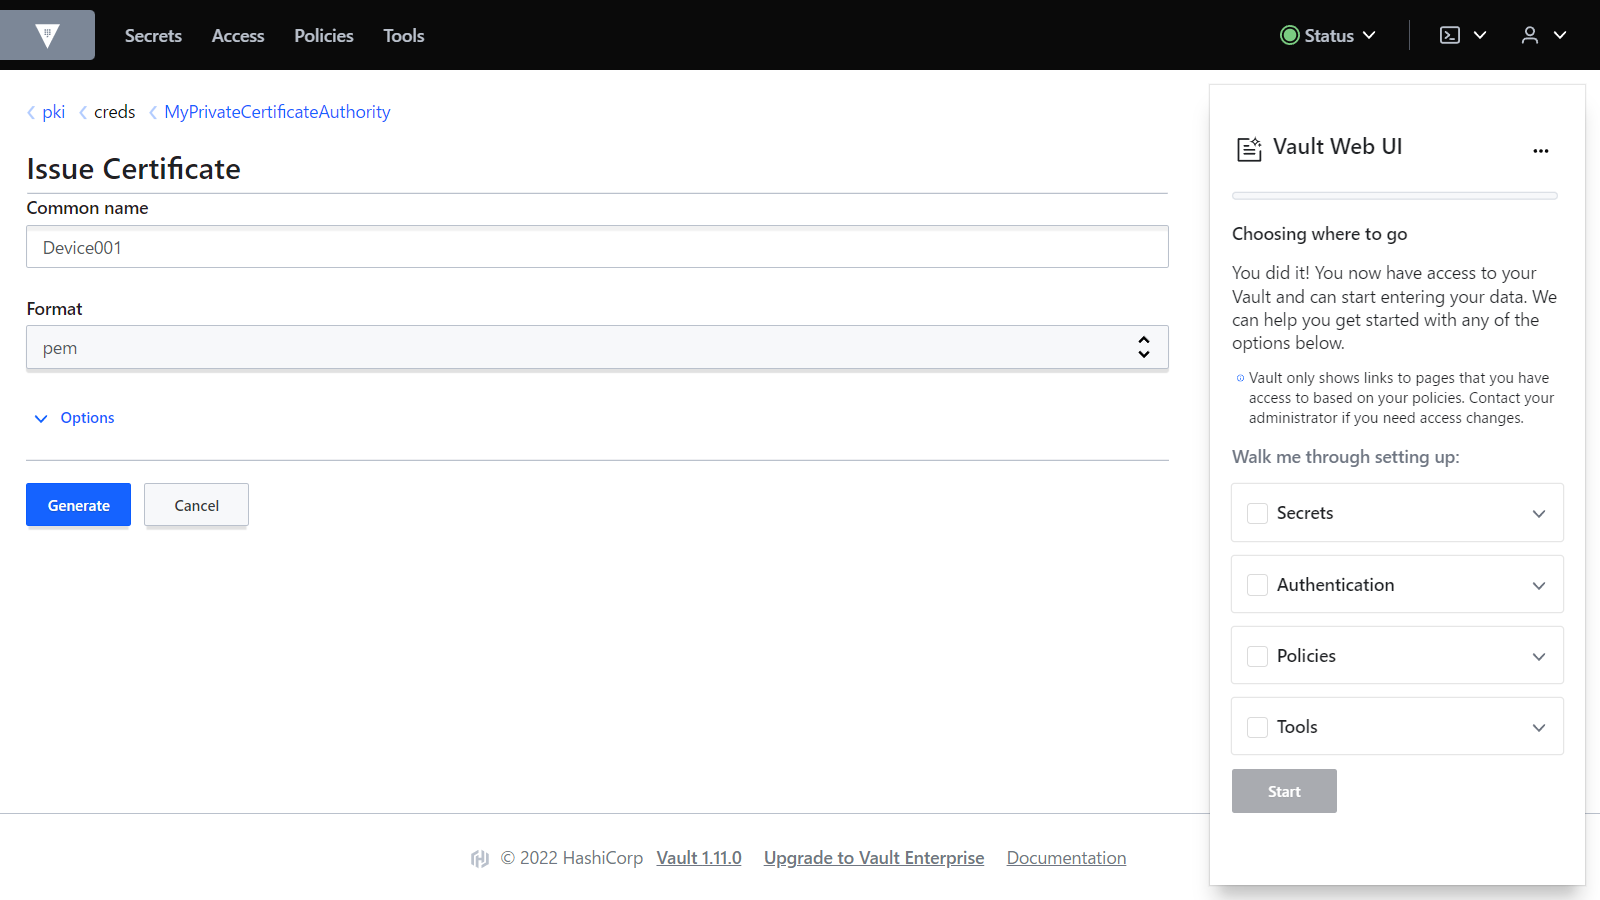Screen dimensions: 1600x900
Task: Open the user profile icon menu
Action: [x=1529, y=35]
